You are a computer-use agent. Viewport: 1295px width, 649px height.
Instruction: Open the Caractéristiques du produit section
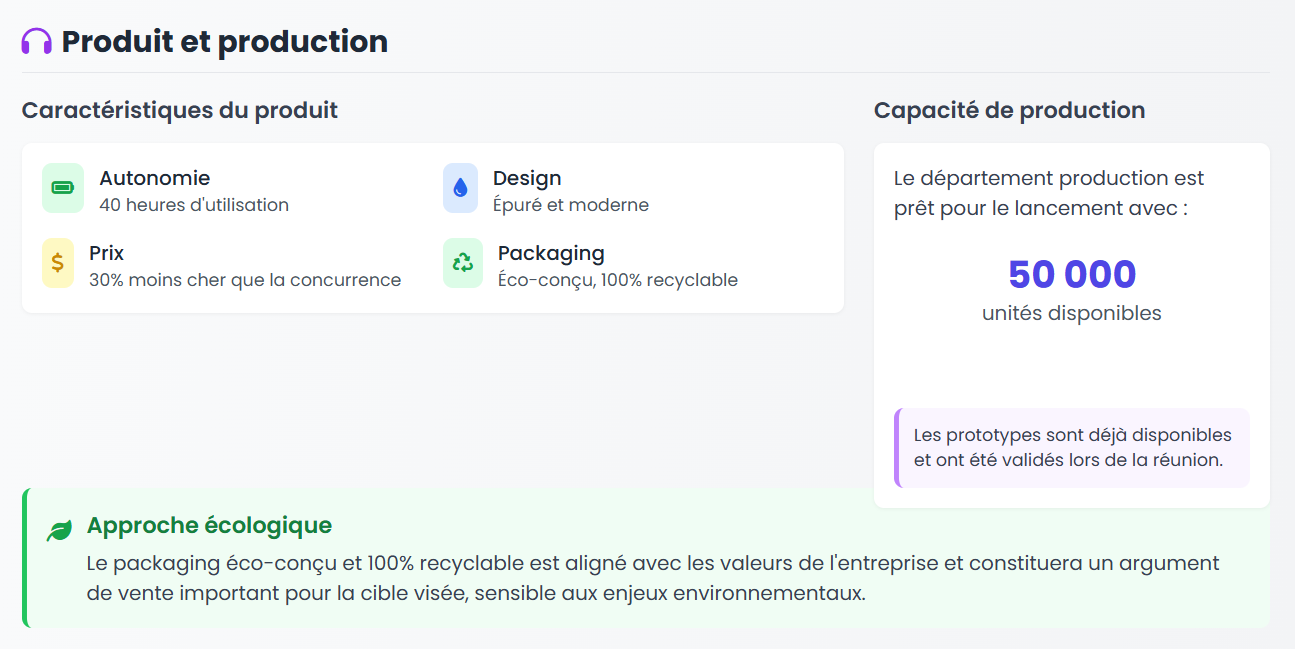click(180, 110)
